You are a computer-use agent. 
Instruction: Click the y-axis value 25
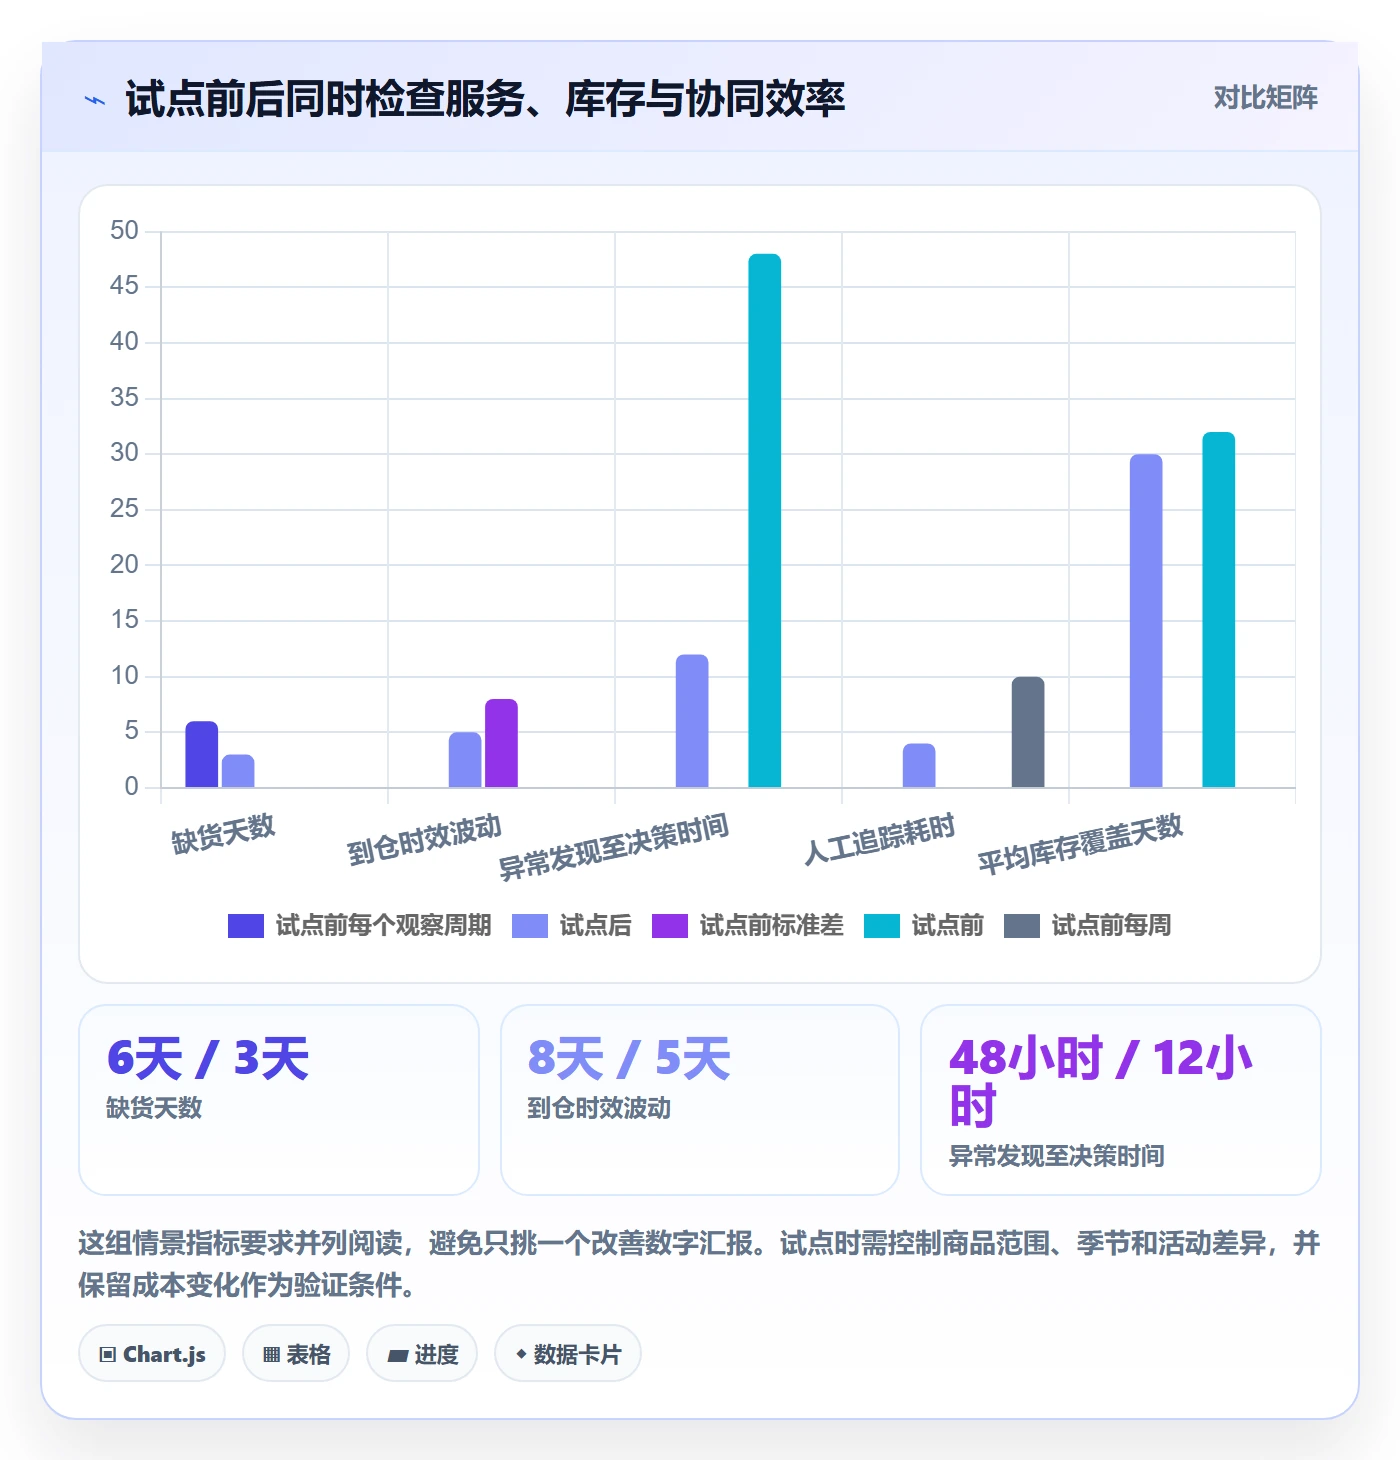coord(125,509)
